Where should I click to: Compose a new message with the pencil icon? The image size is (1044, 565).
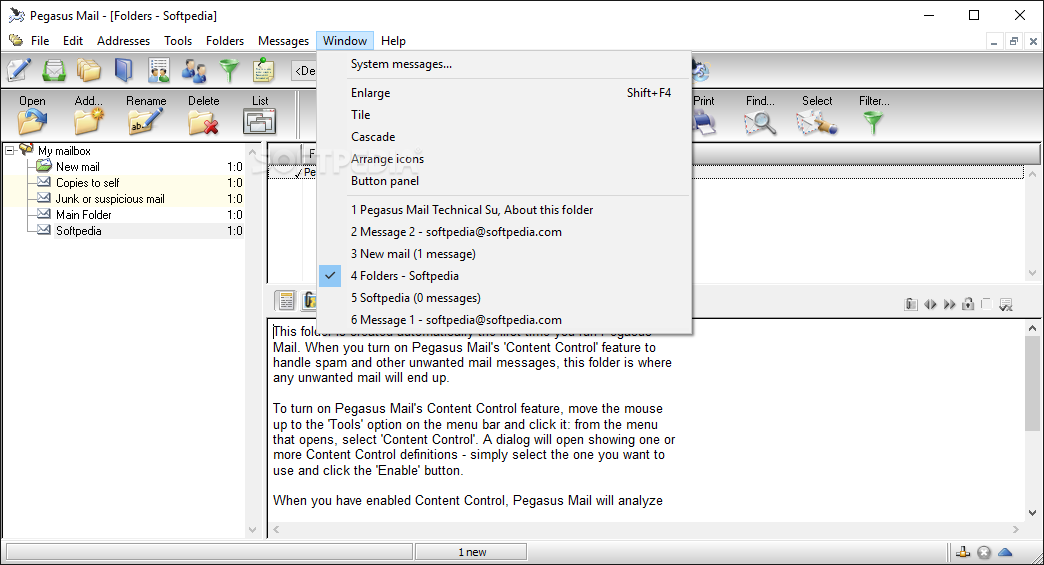point(18,70)
